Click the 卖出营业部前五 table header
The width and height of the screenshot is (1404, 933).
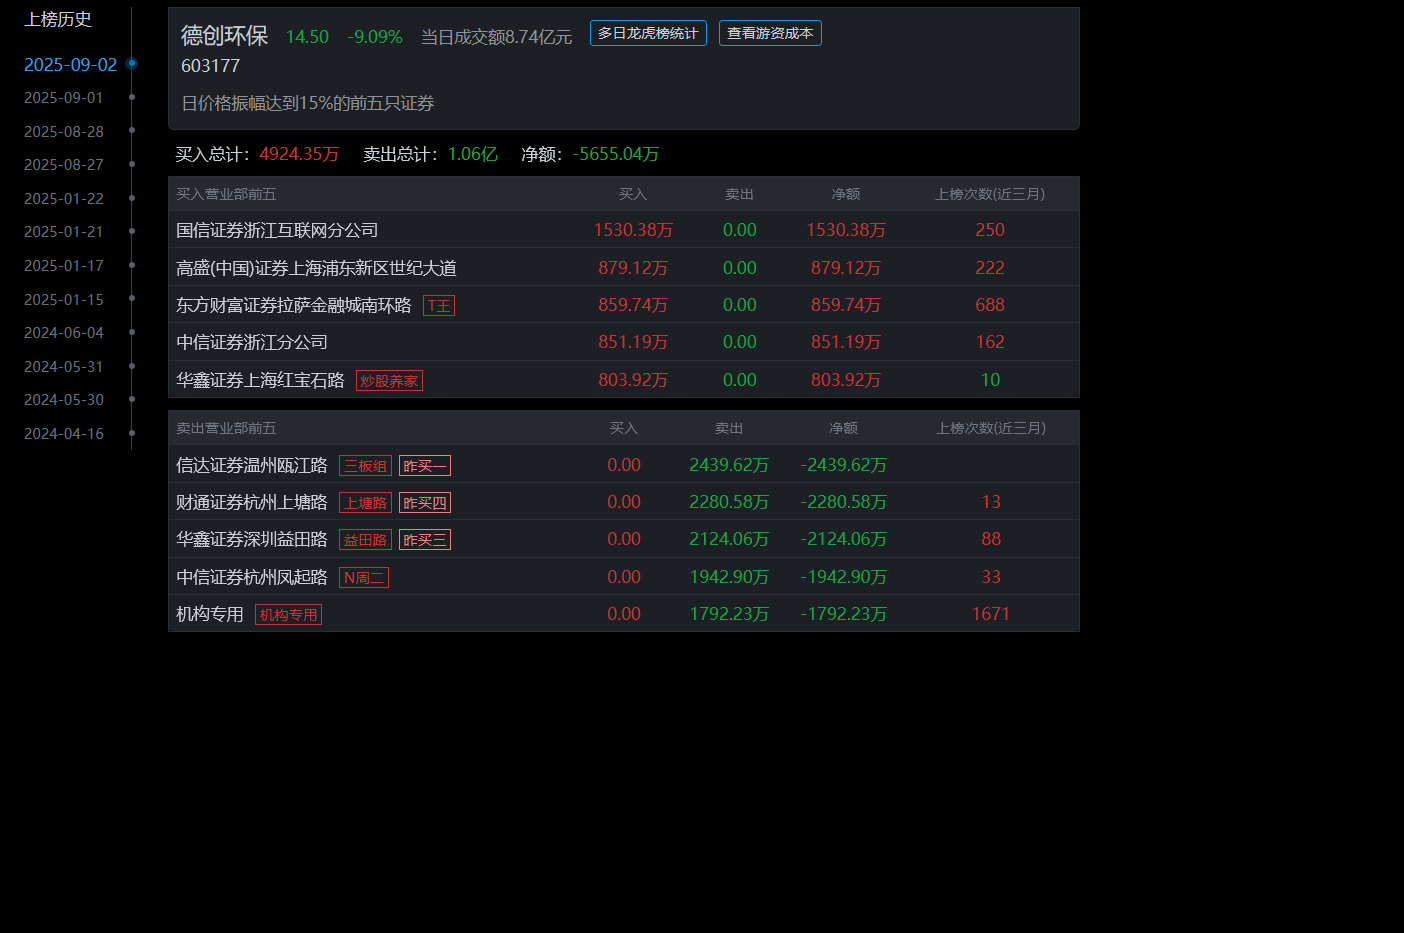click(226, 428)
